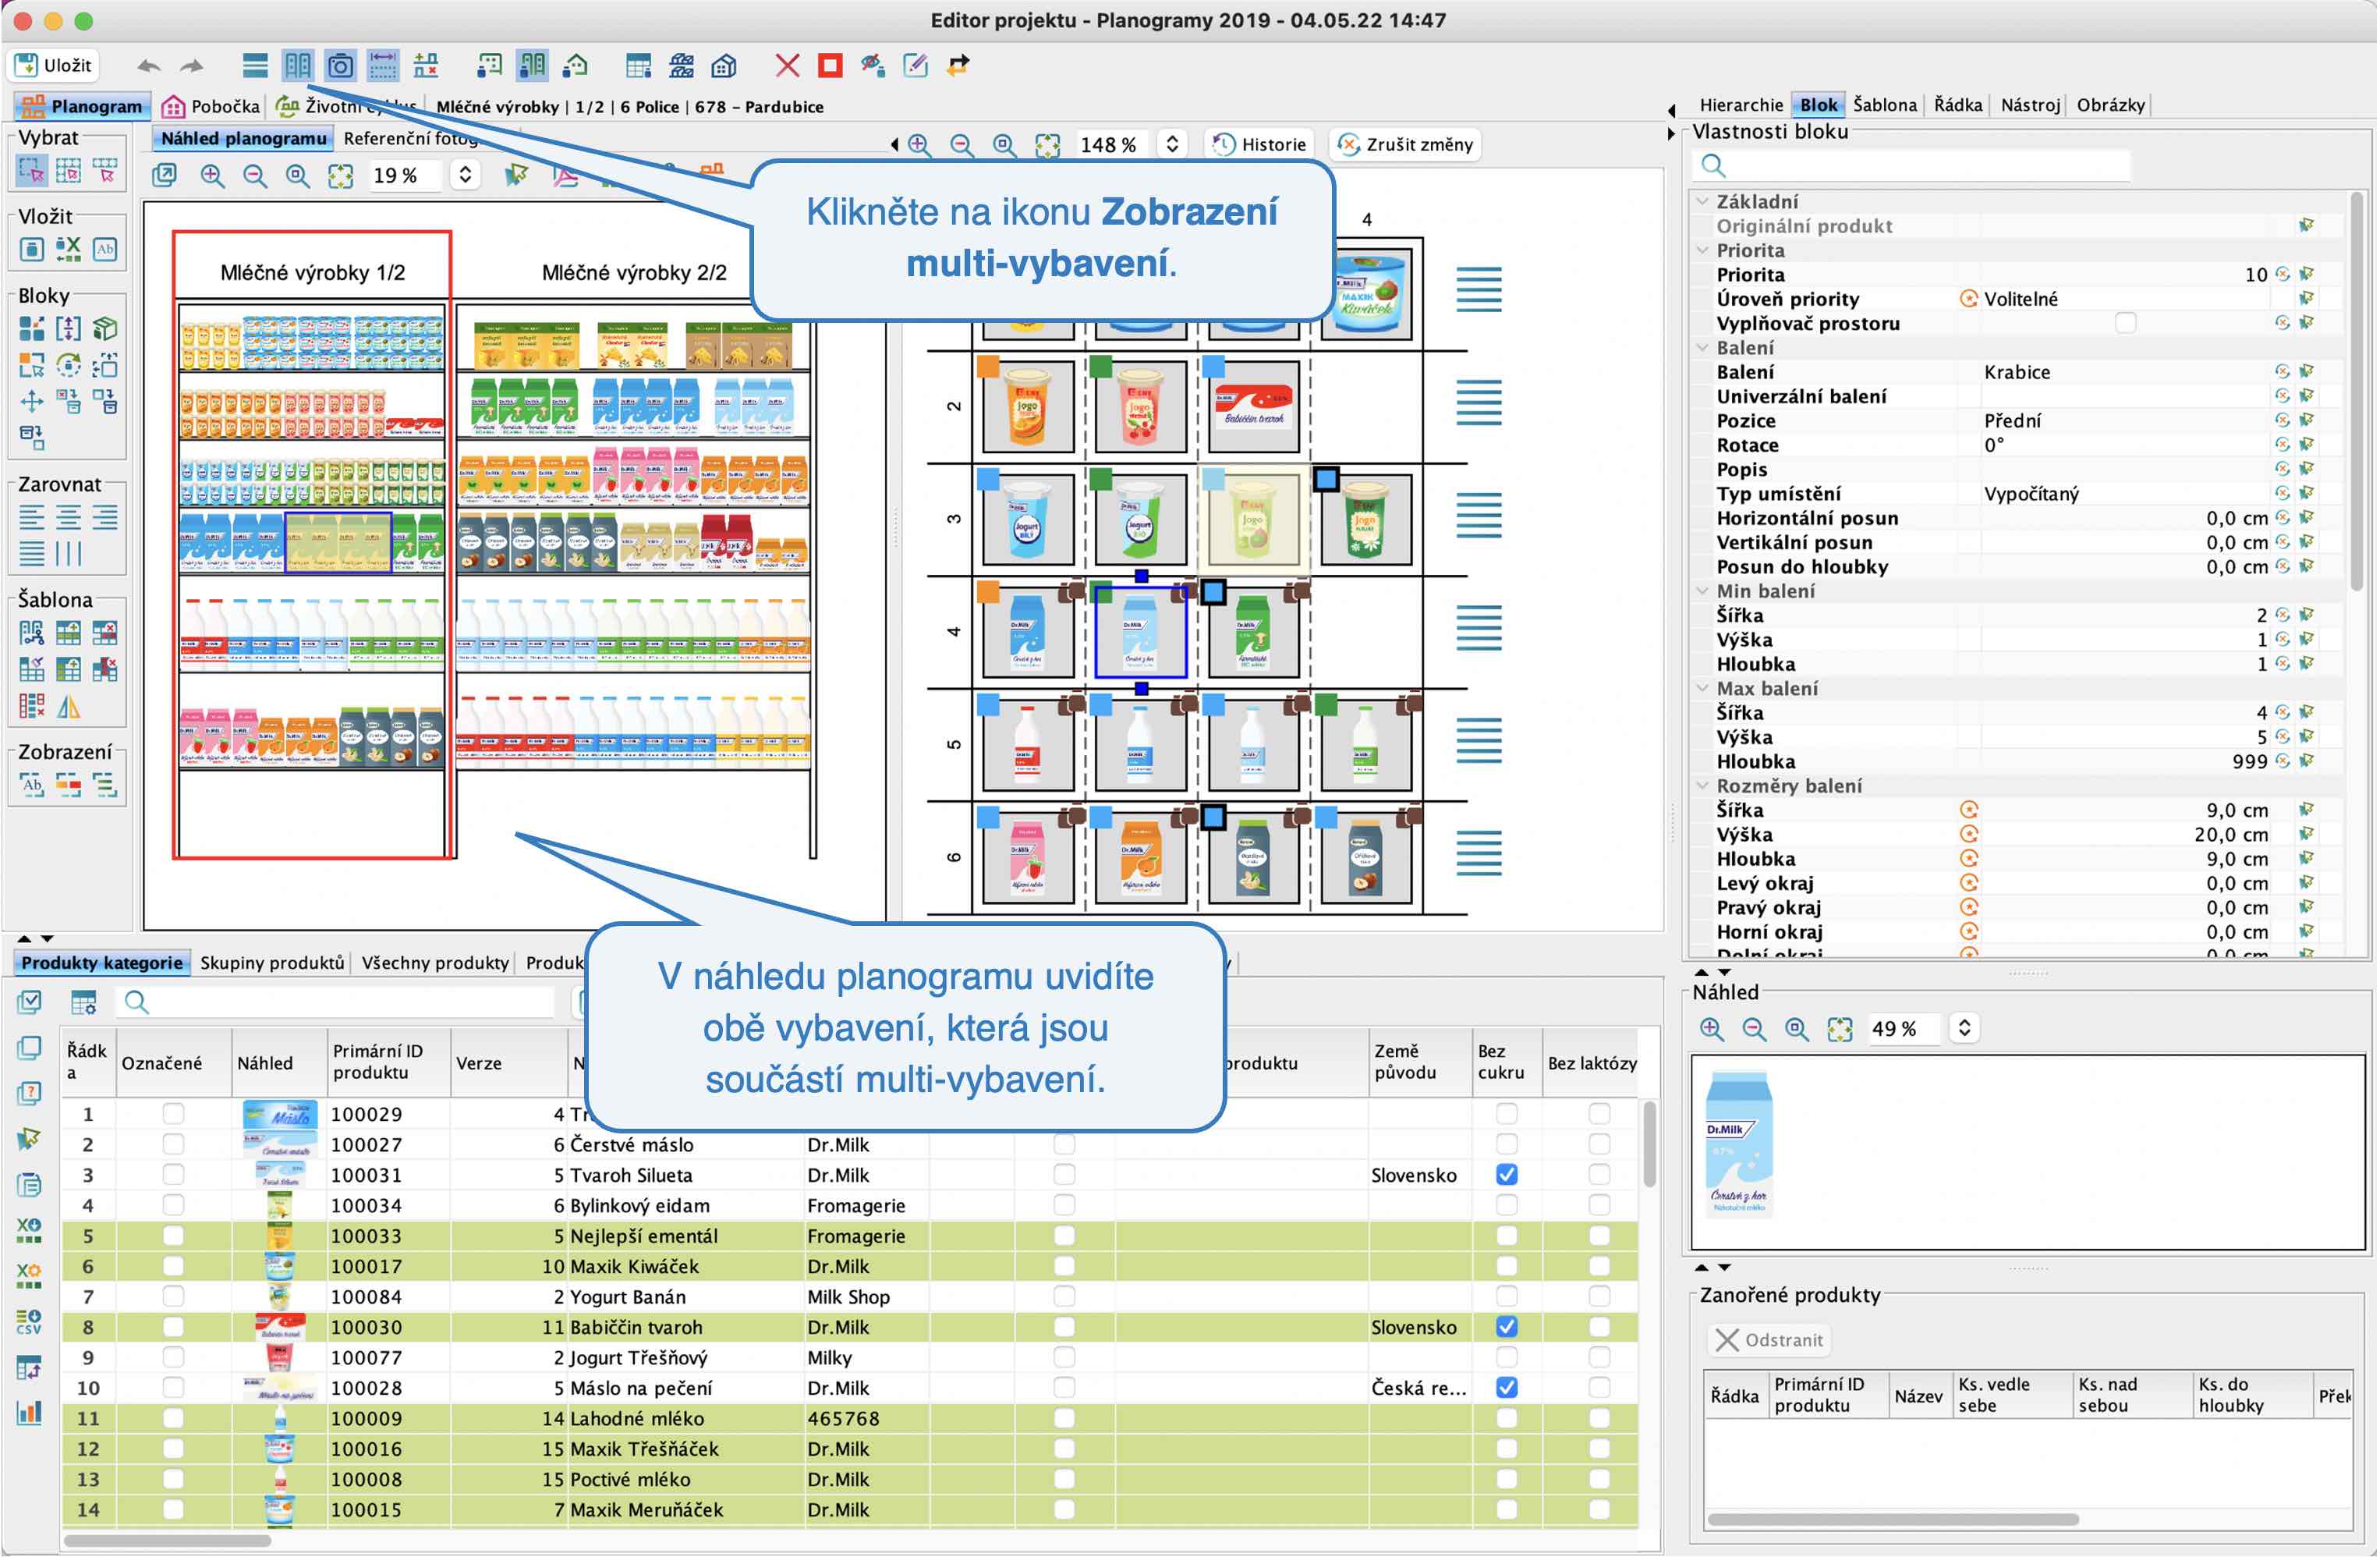The width and height of the screenshot is (2380, 1557).
Task: Check Označené box for row 1
Action: click(x=173, y=1114)
